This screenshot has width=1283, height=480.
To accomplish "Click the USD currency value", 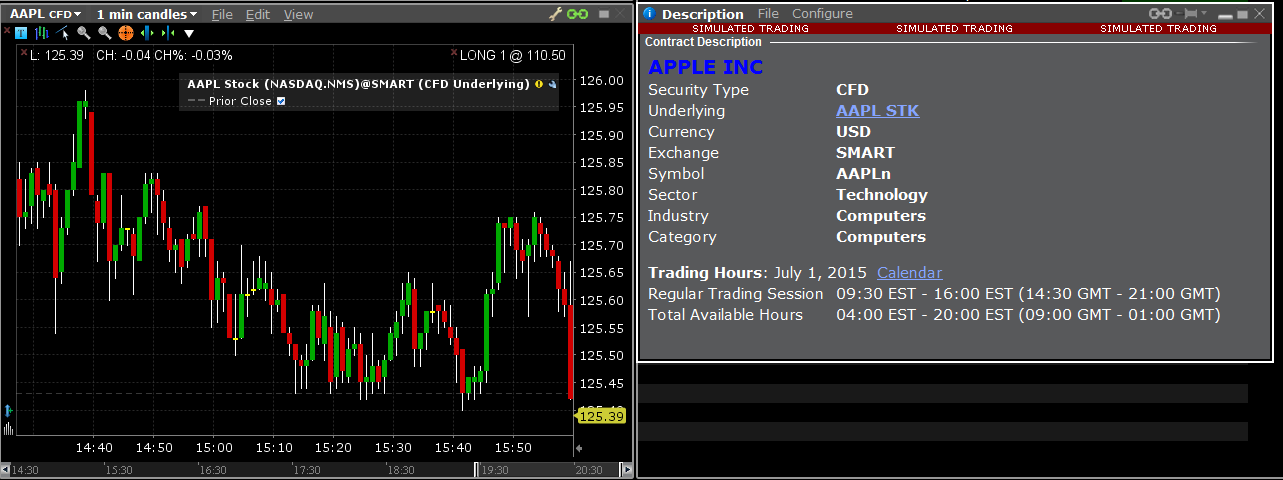I will [x=853, y=132].
